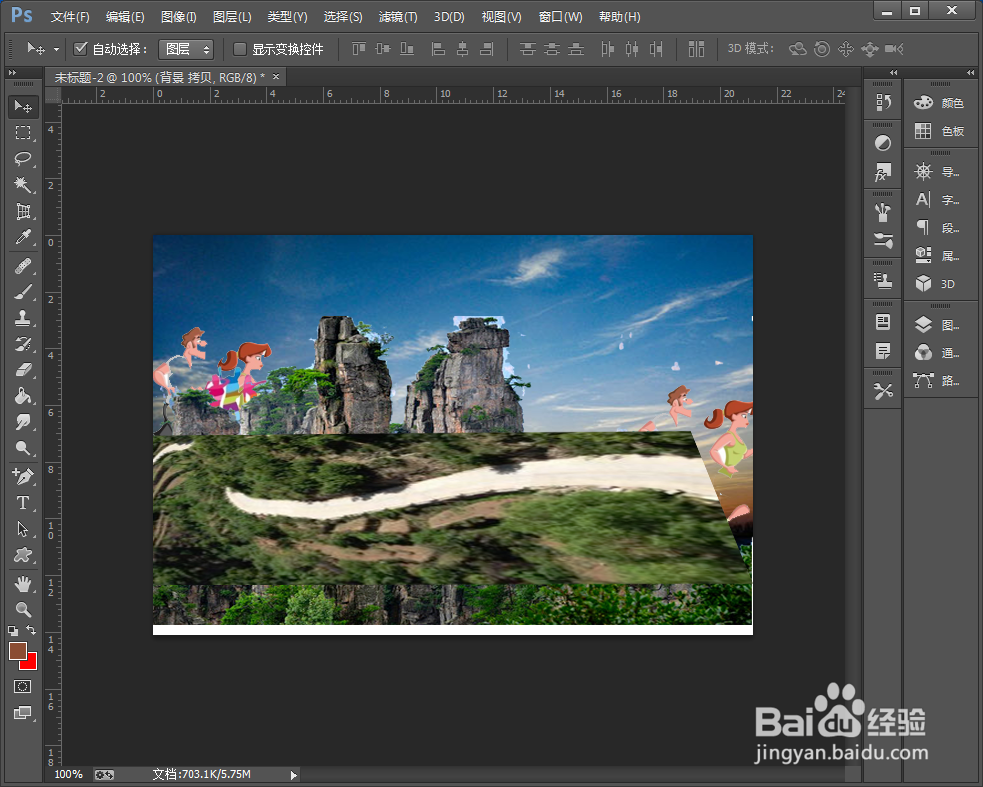Select the Brush tool

[23, 292]
